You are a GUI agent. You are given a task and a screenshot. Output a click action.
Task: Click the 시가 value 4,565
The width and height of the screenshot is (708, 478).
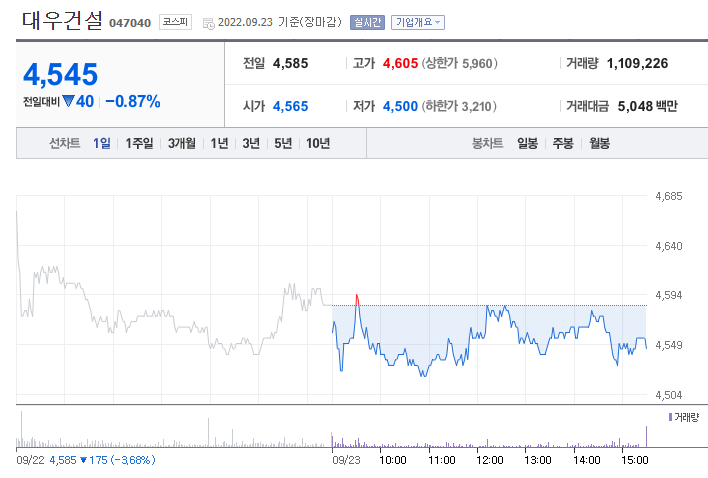point(290,107)
